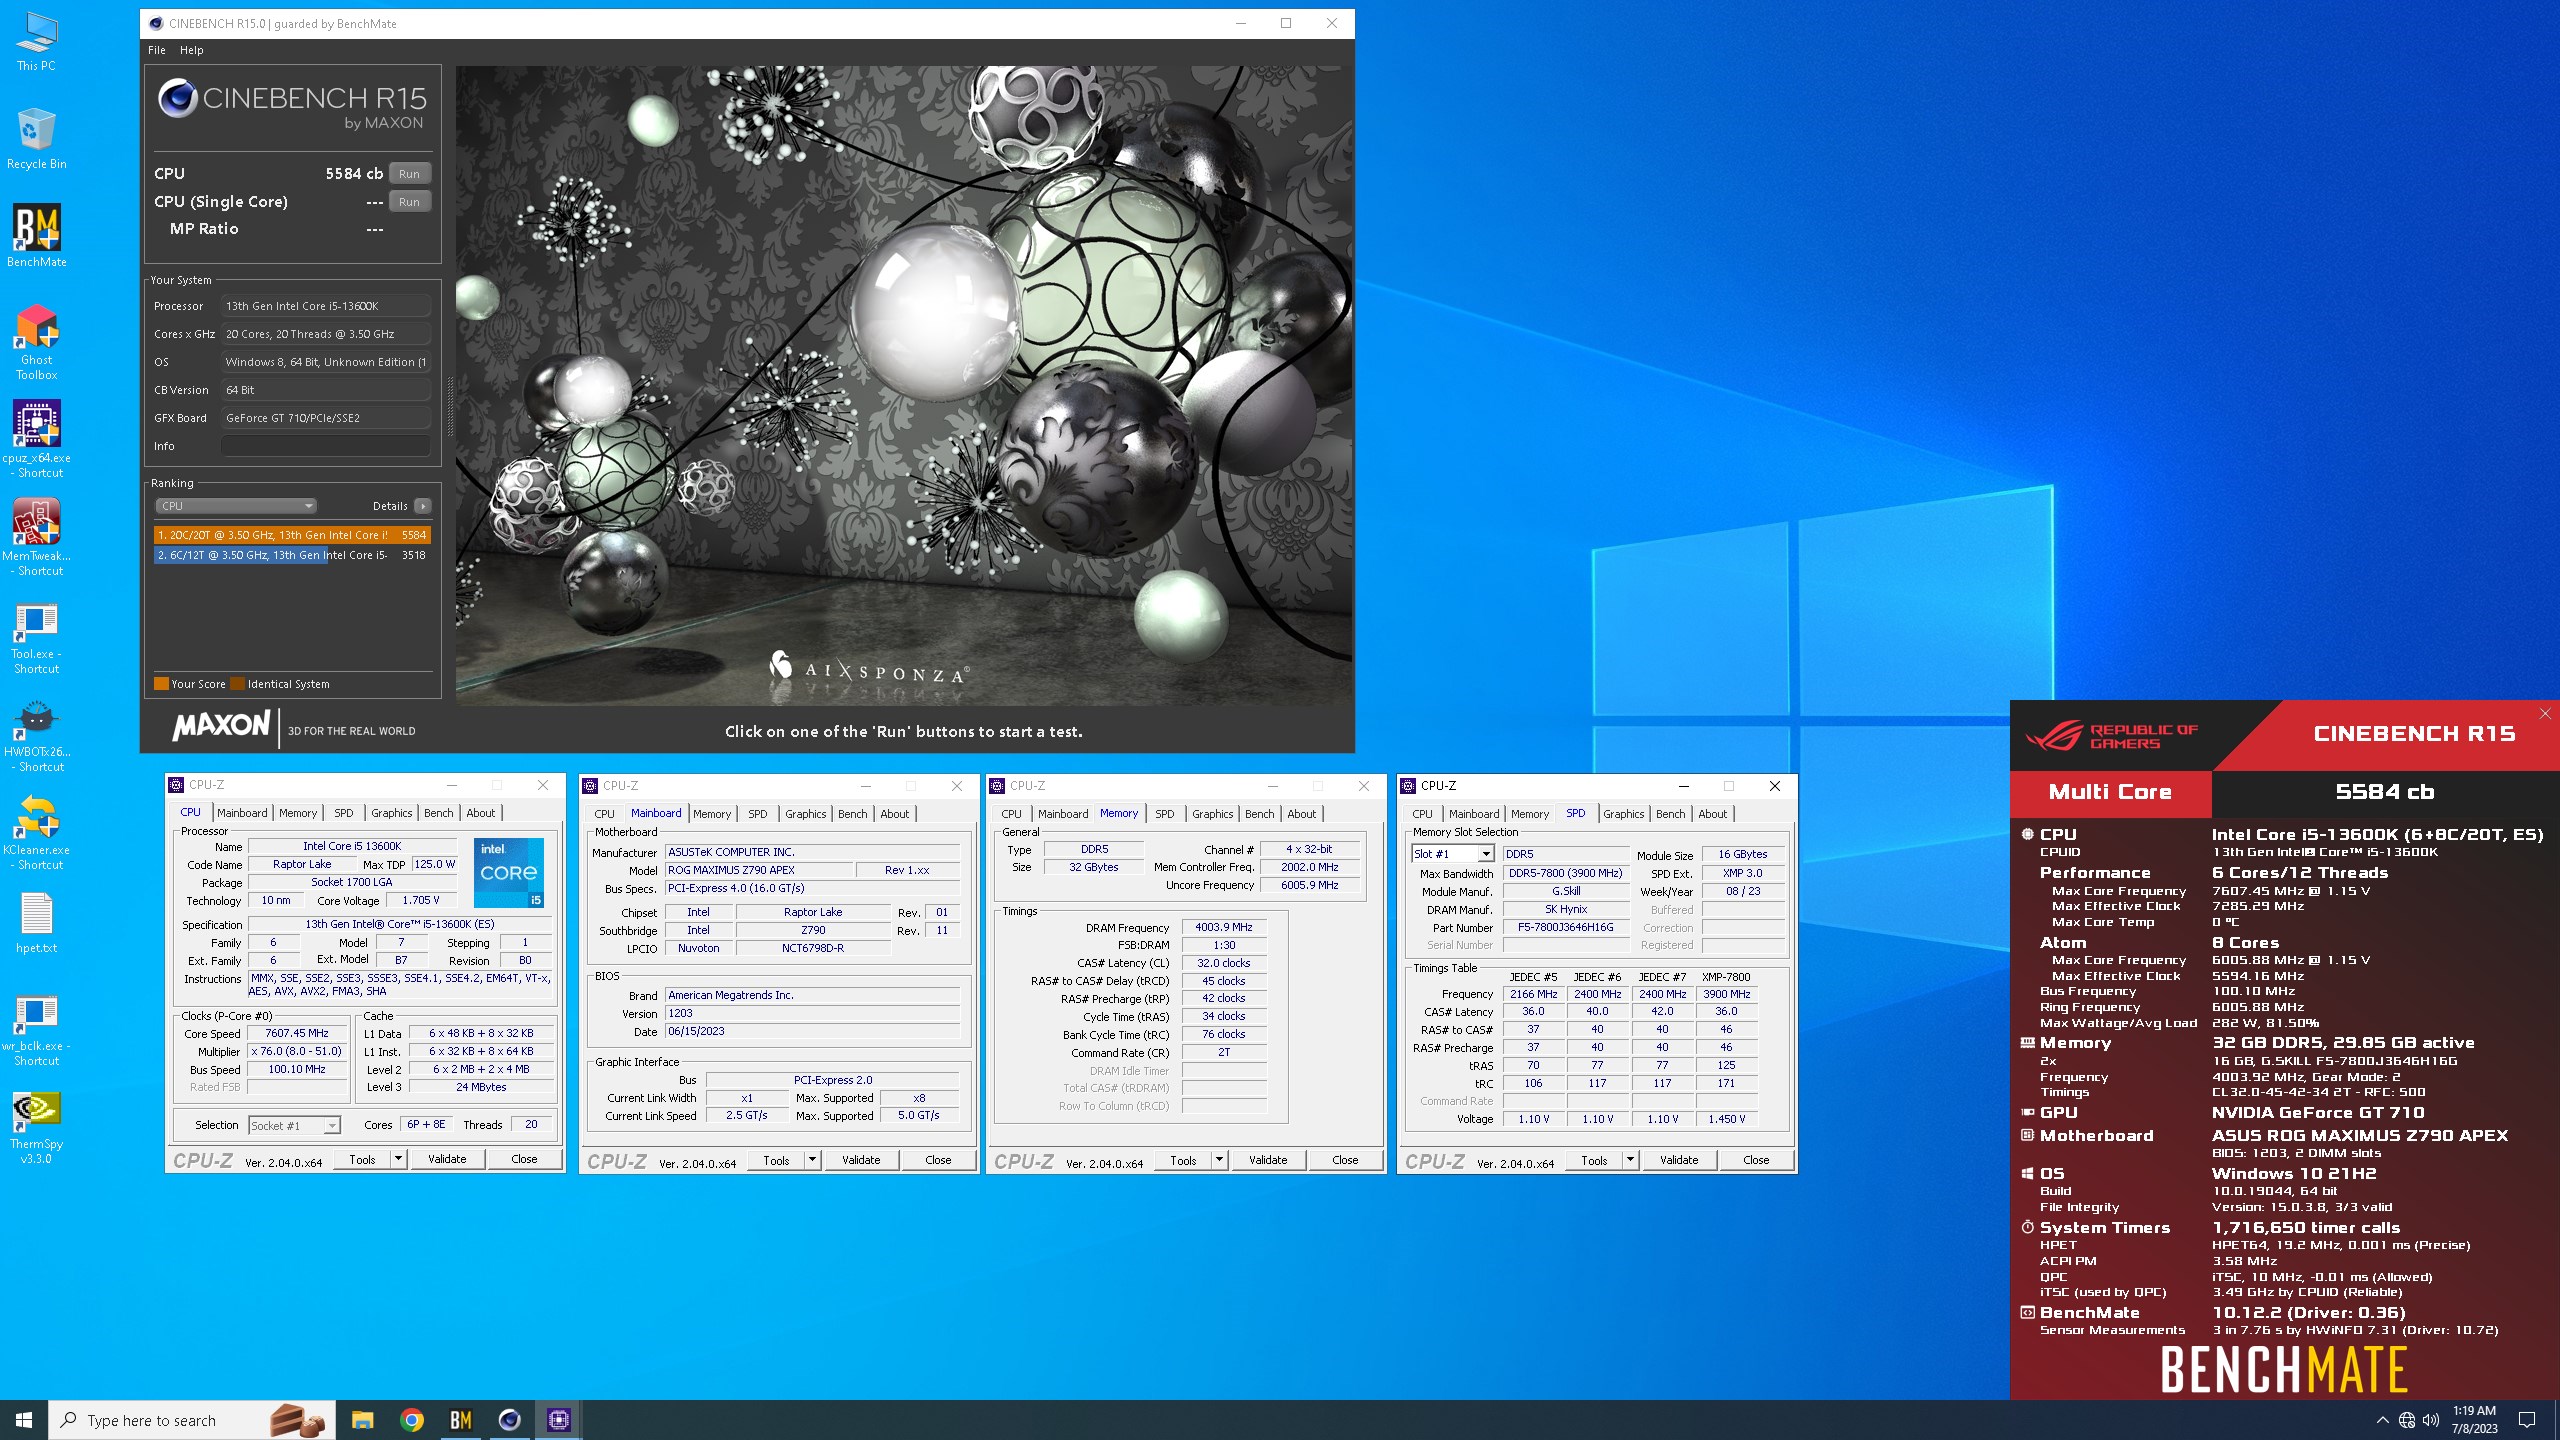Click the Core Speed value 7607.45 MHz
Screen dimensions: 2560x1440
point(297,1034)
